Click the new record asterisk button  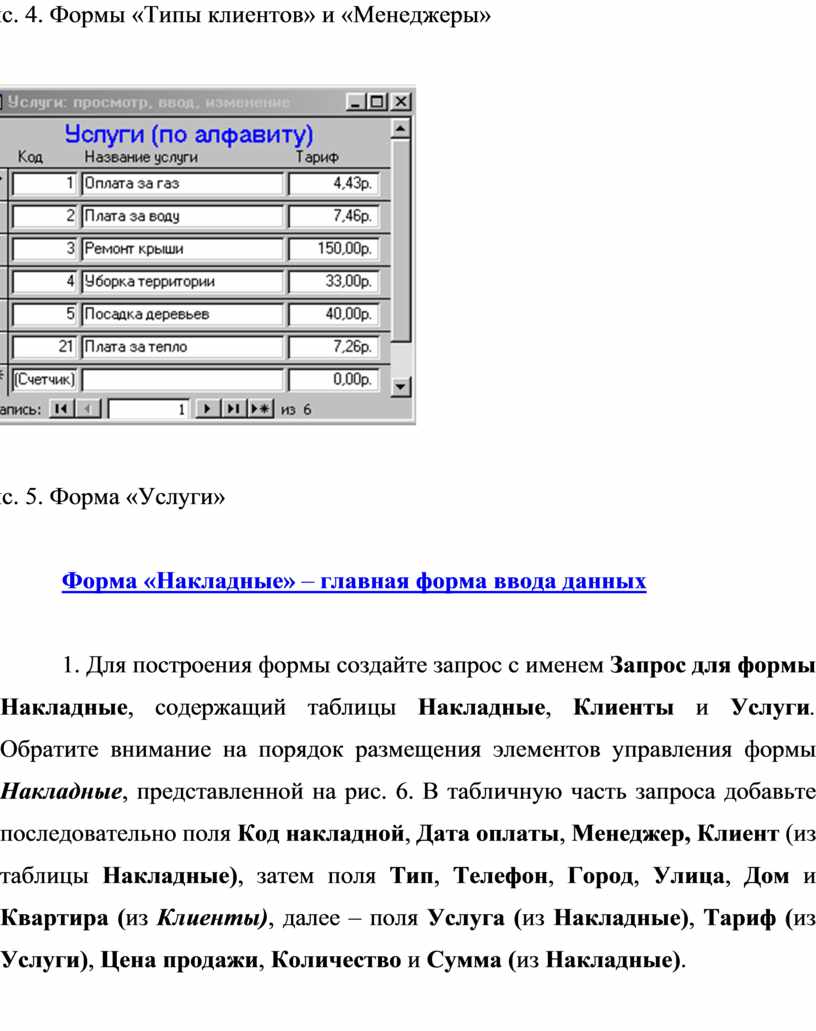point(259,409)
